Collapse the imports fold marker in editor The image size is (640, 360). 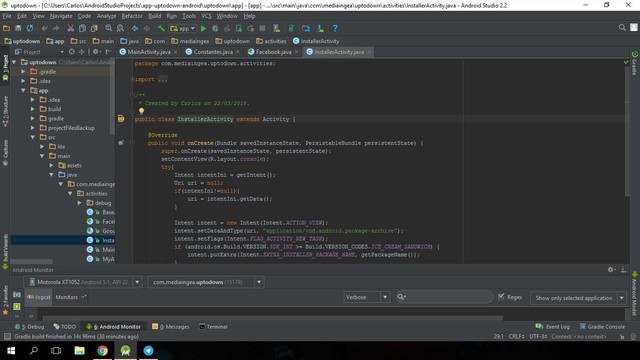[x=132, y=79]
